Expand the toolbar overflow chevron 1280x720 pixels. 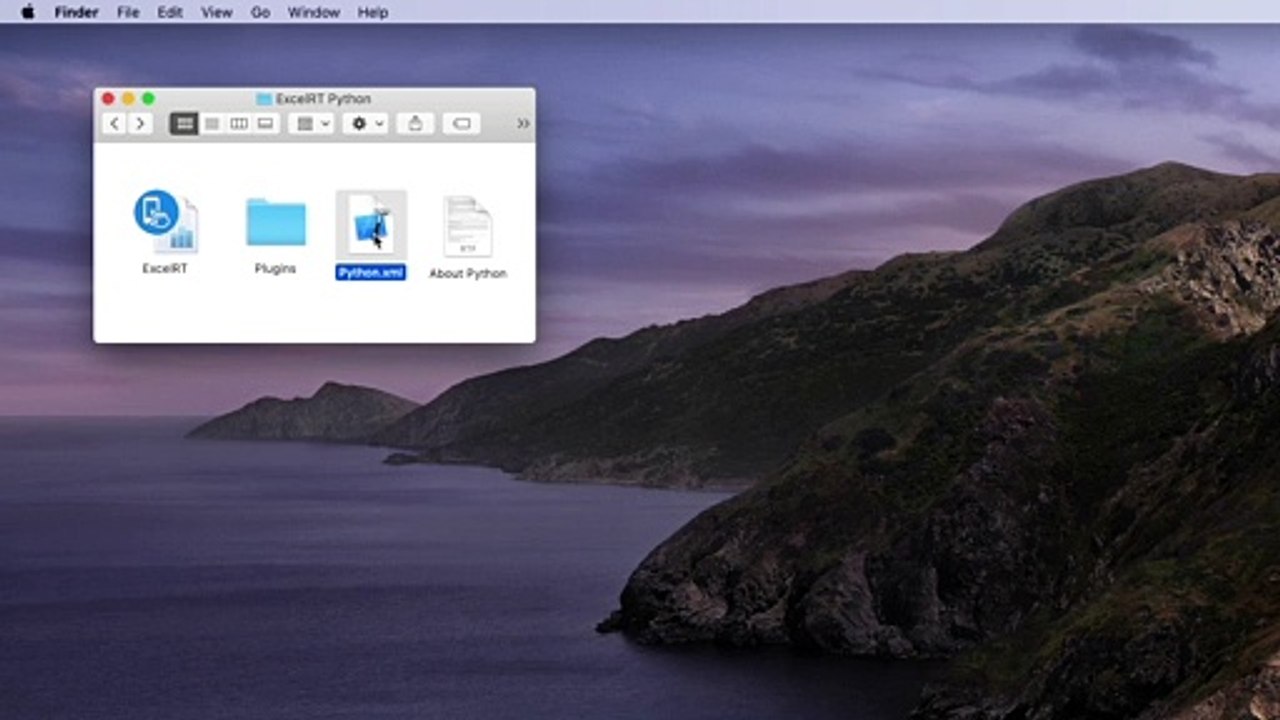[x=522, y=123]
